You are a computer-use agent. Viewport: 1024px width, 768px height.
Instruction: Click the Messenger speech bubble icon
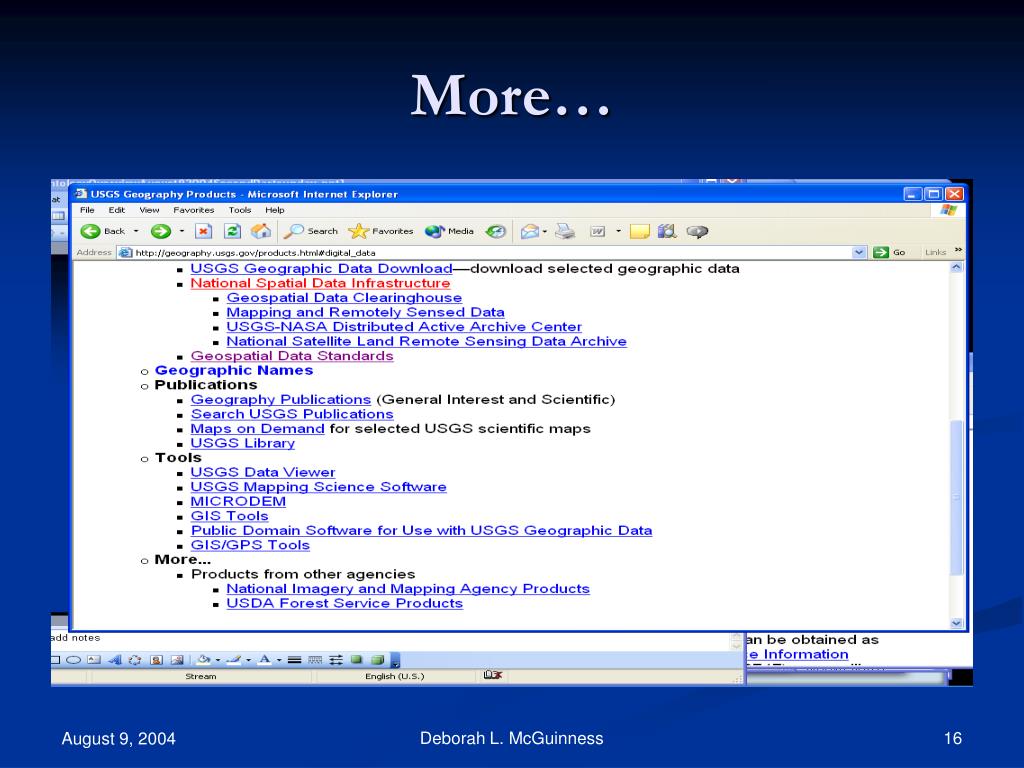click(x=697, y=231)
